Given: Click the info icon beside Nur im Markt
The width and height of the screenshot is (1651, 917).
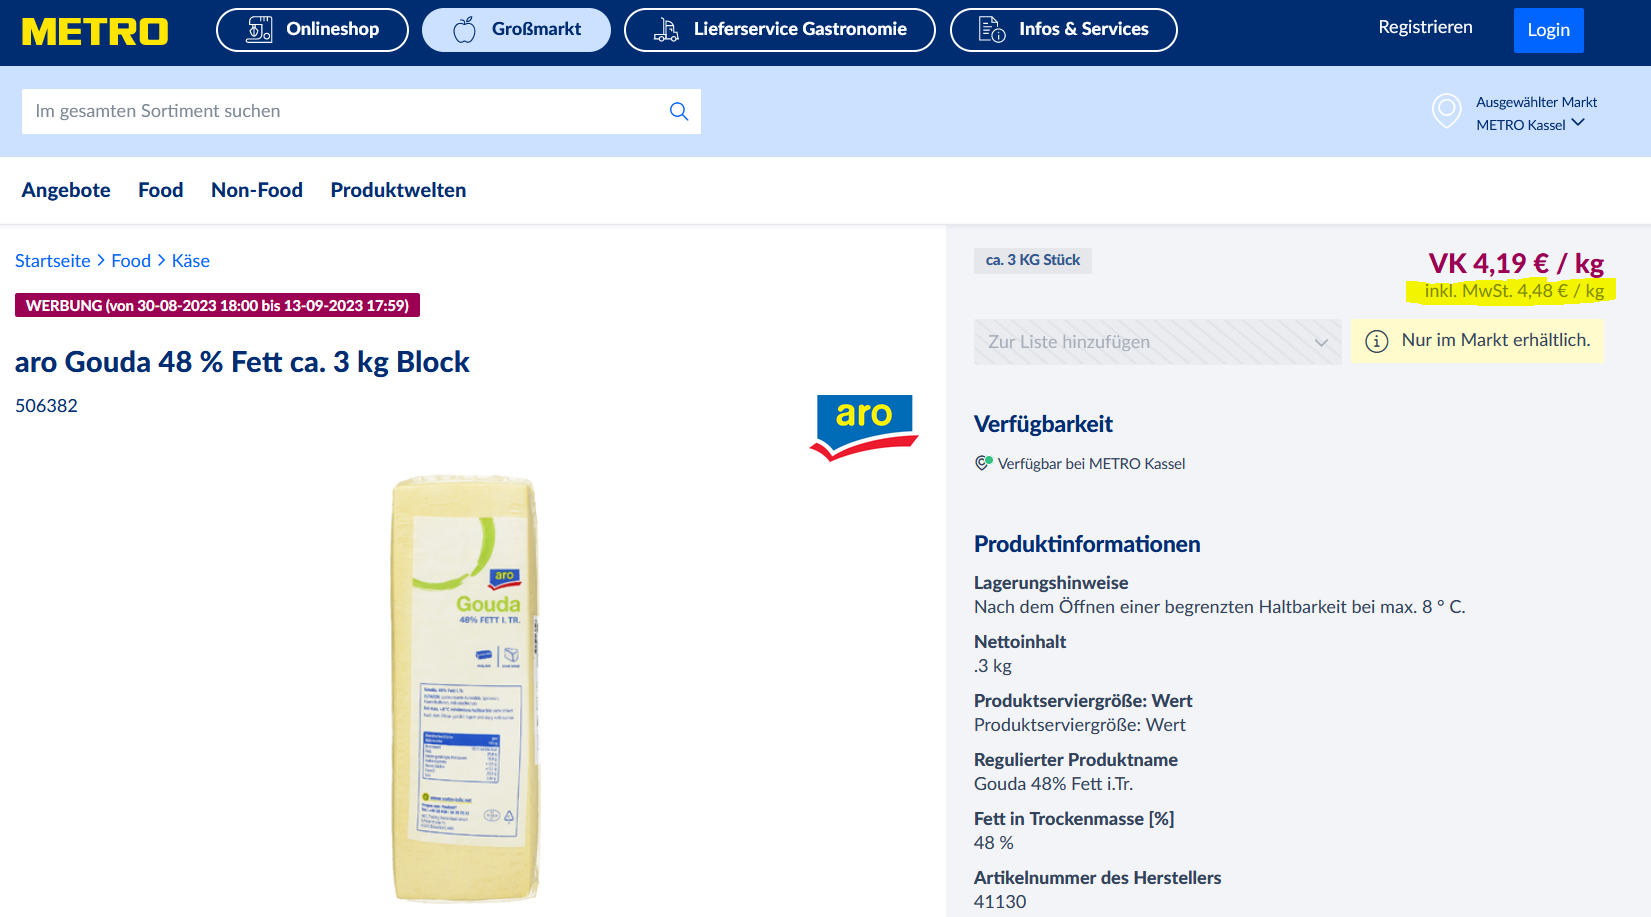Looking at the screenshot, I should [x=1377, y=341].
